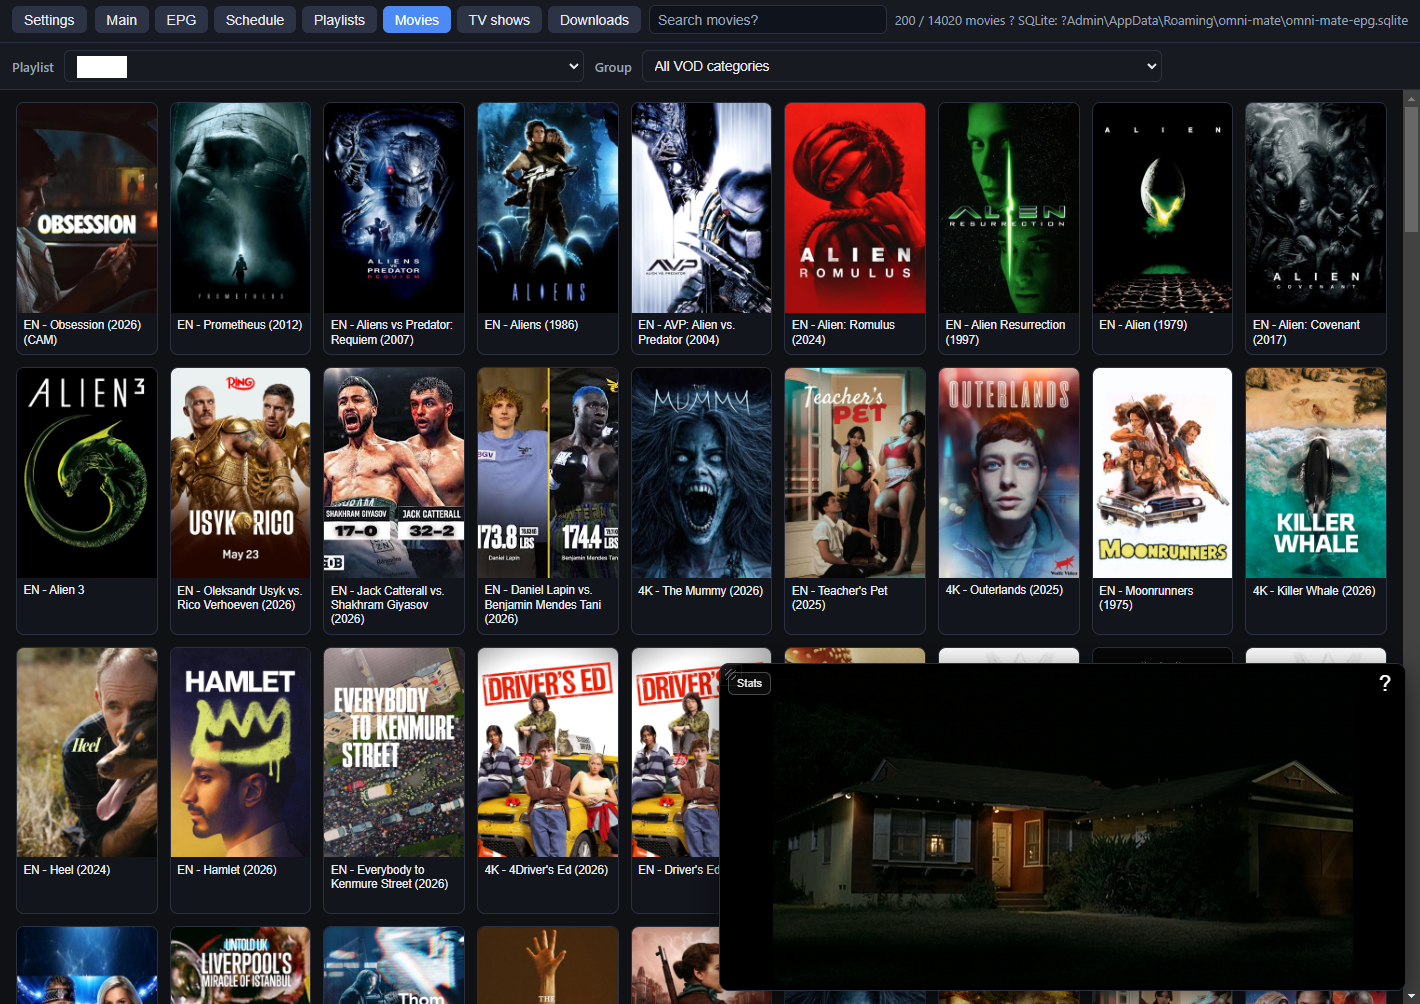Viewport: 1420px width, 1004px height.
Task: Click the 'EN - Aliens (1986)' title
Action: point(531,325)
